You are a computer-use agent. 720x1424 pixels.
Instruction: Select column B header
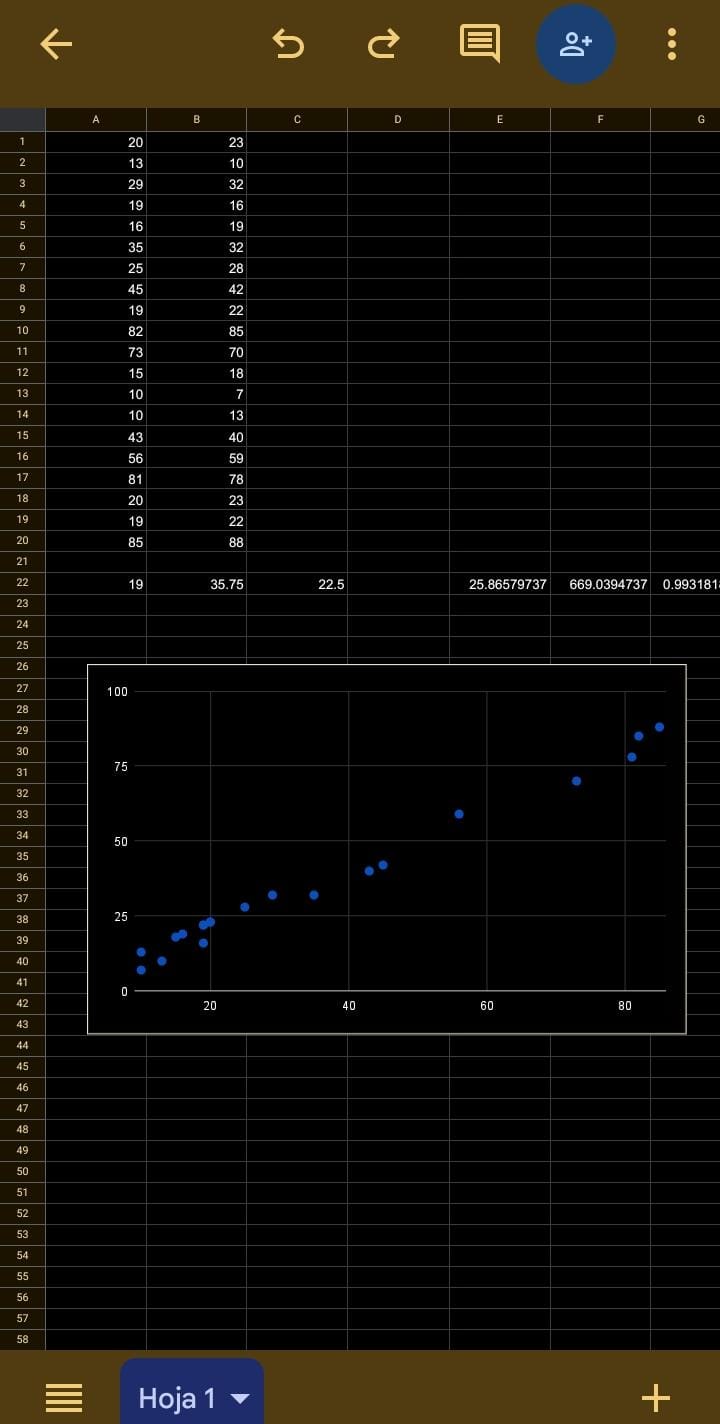click(197, 120)
